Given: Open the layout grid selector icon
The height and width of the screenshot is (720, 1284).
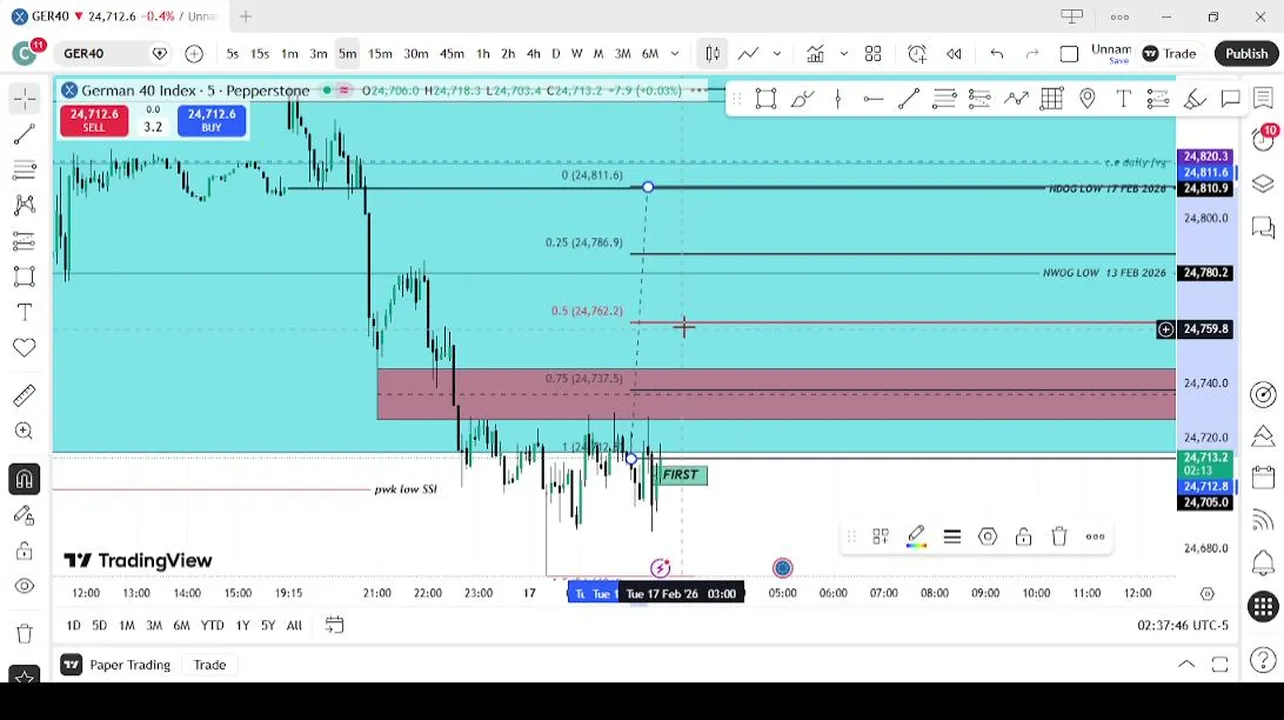Looking at the screenshot, I should click(873, 53).
